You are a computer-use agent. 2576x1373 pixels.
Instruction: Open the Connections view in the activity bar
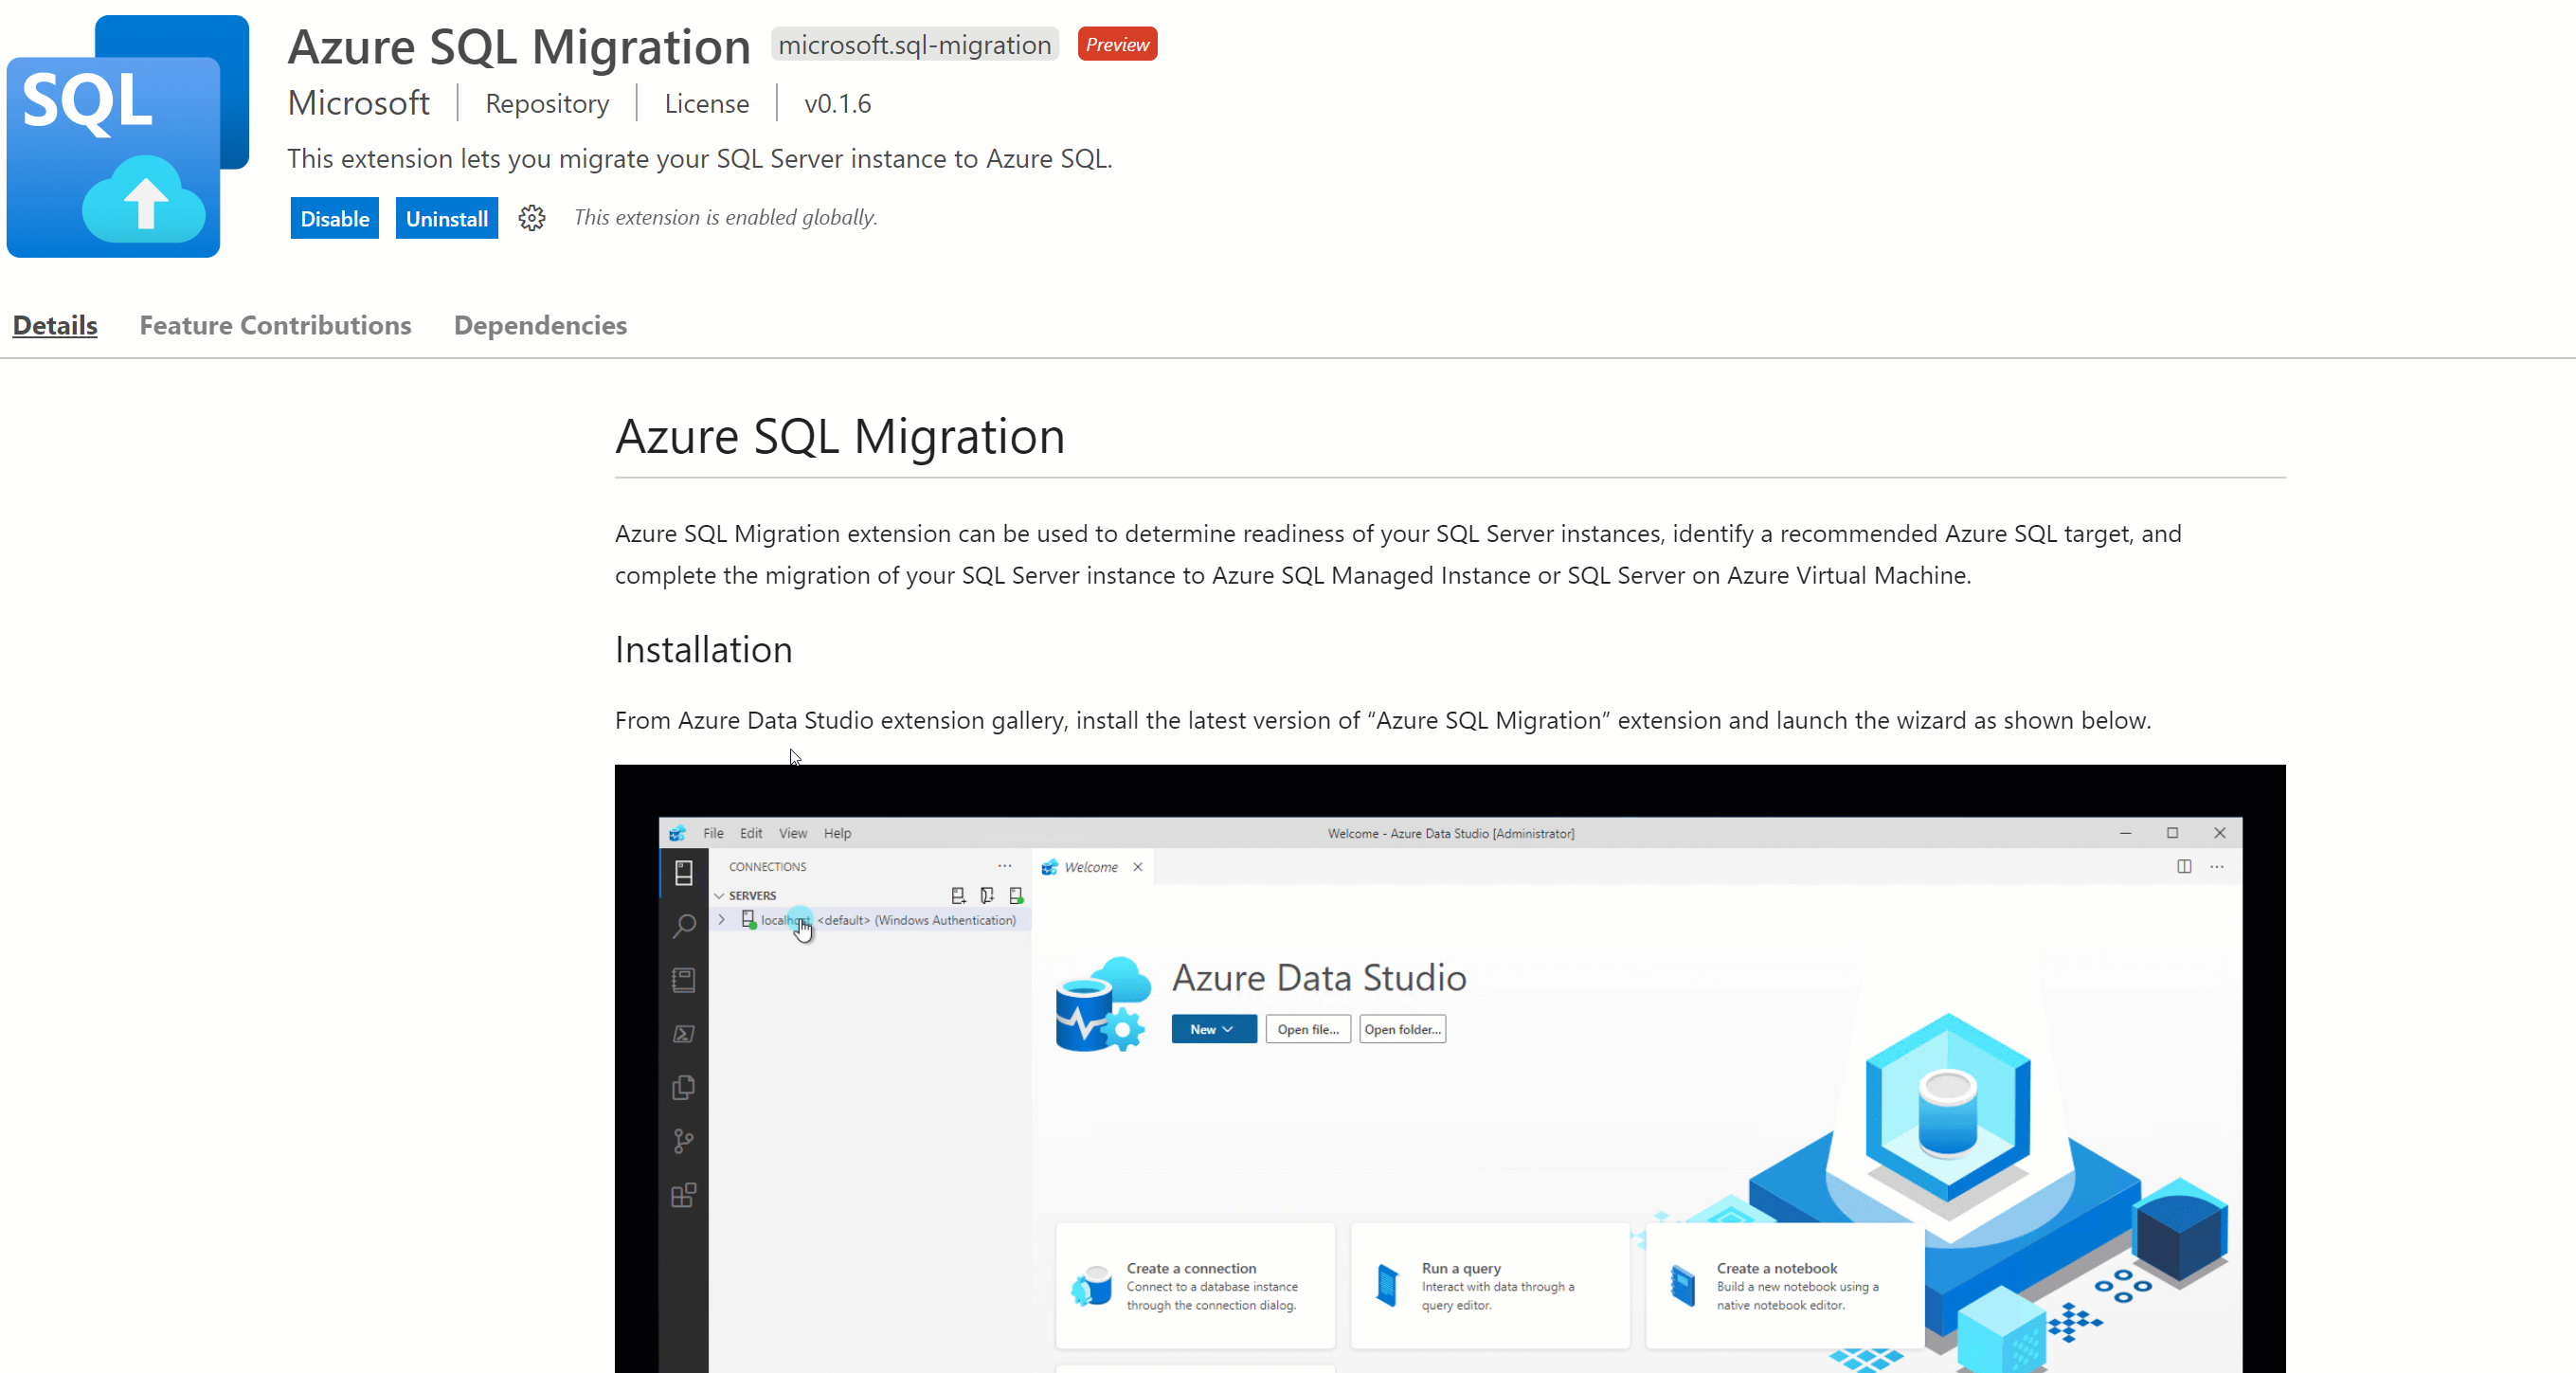(x=684, y=872)
